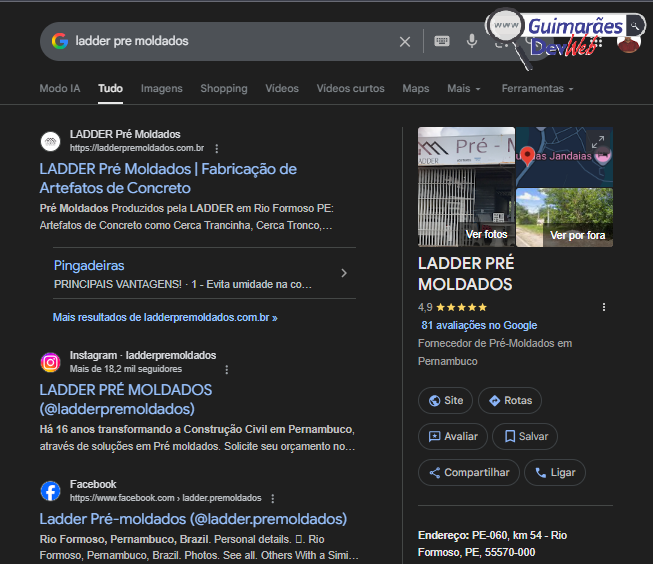Open more options for the Facebook result
Image resolution: width=653 pixels, height=564 pixels.
[x=272, y=499]
